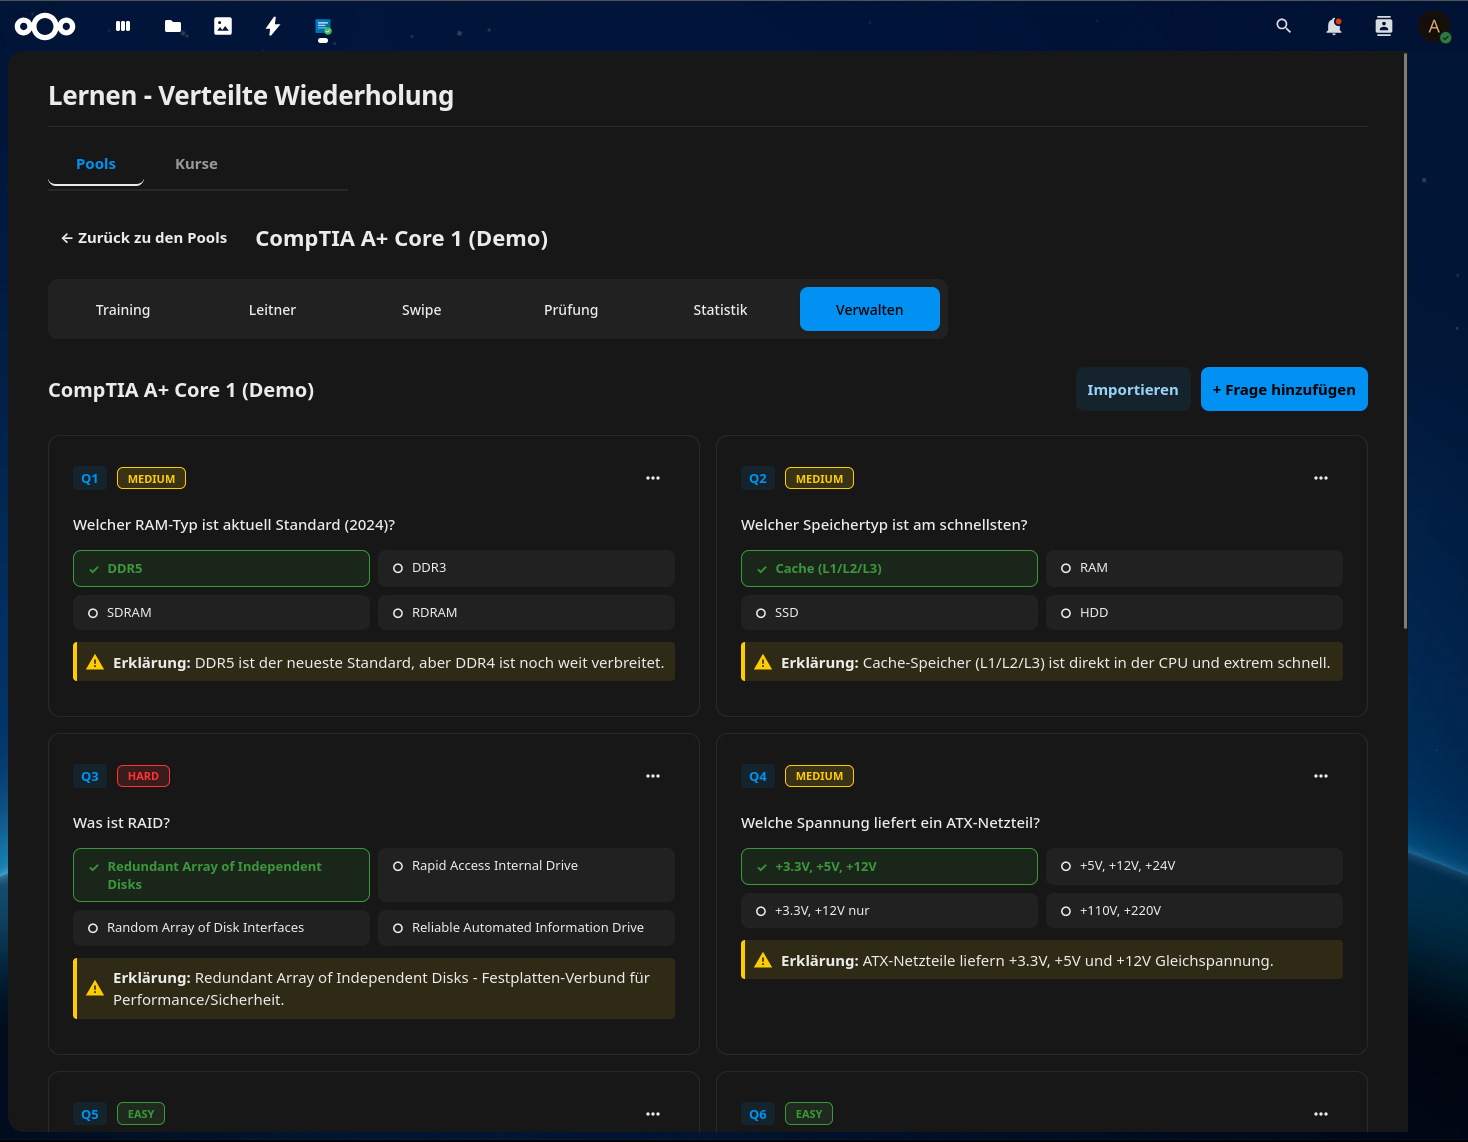Open the options menu on question Q6

coord(1321,1114)
